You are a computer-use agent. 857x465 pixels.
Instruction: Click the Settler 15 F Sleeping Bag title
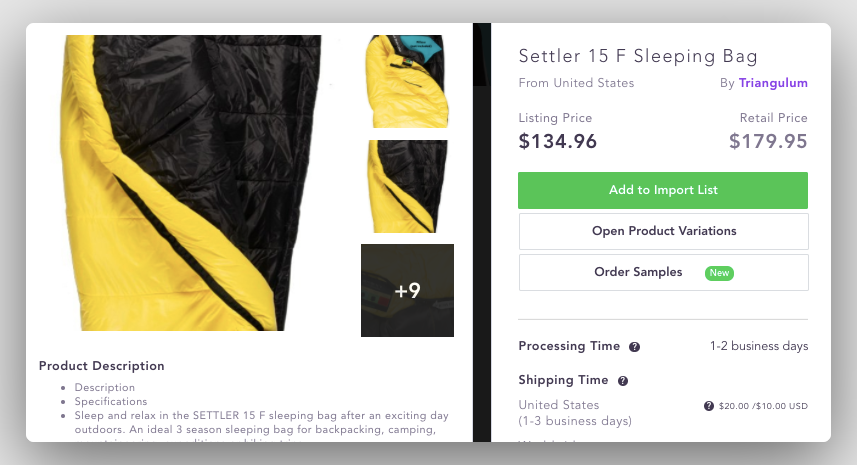point(638,56)
